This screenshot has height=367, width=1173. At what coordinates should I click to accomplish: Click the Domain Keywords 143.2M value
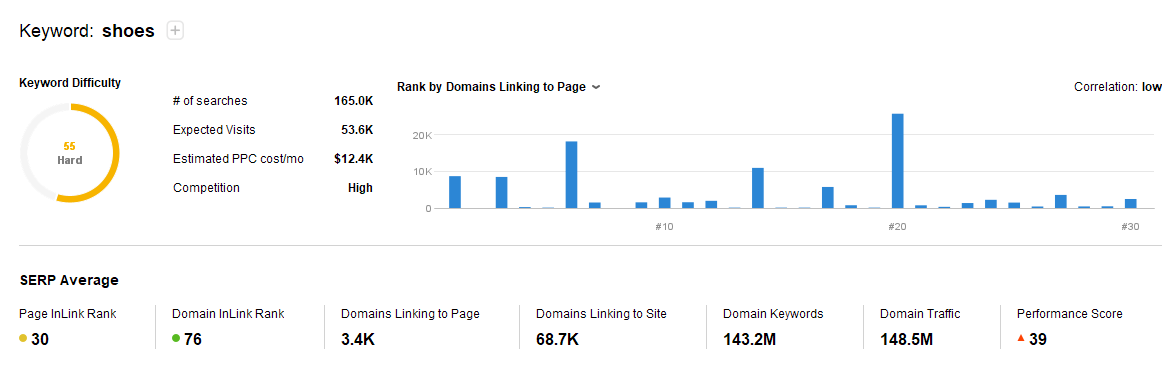click(x=750, y=339)
